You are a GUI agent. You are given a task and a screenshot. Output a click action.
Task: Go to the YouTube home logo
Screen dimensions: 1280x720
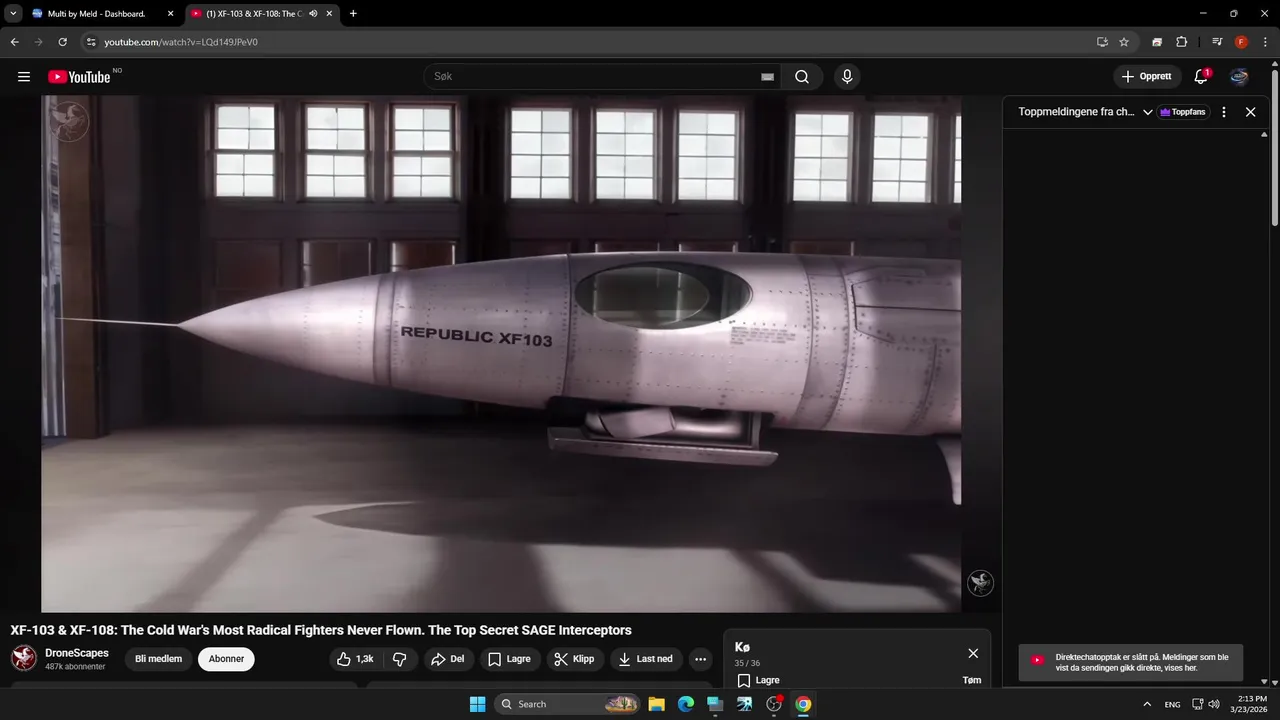pyautogui.click(x=79, y=77)
